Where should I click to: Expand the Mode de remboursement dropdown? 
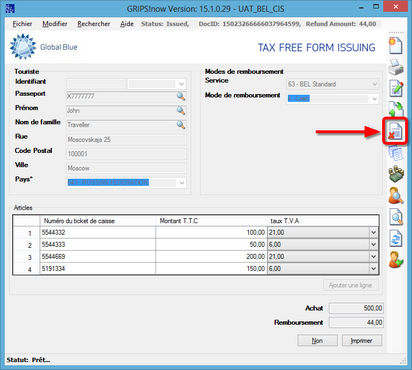tap(374, 99)
